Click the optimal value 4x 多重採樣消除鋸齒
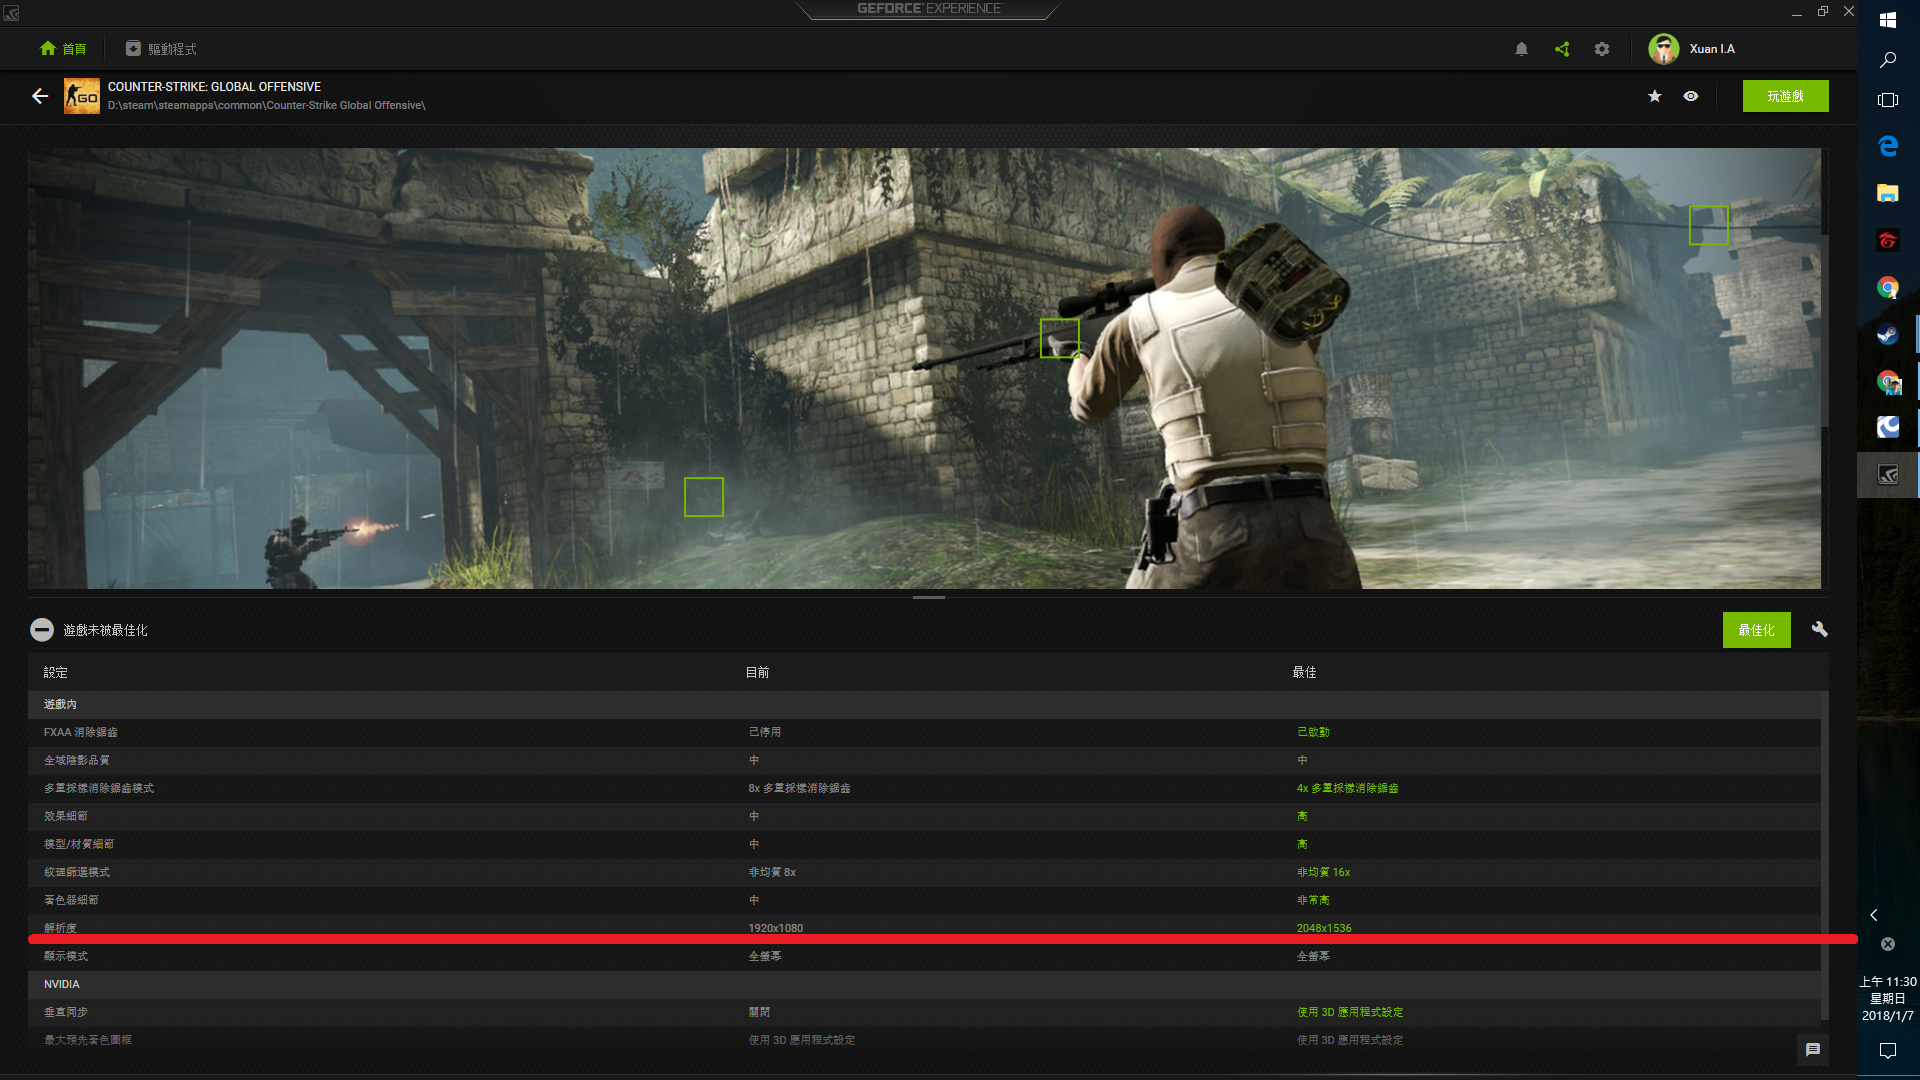The width and height of the screenshot is (1920, 1080). [x=1347, y=788]
